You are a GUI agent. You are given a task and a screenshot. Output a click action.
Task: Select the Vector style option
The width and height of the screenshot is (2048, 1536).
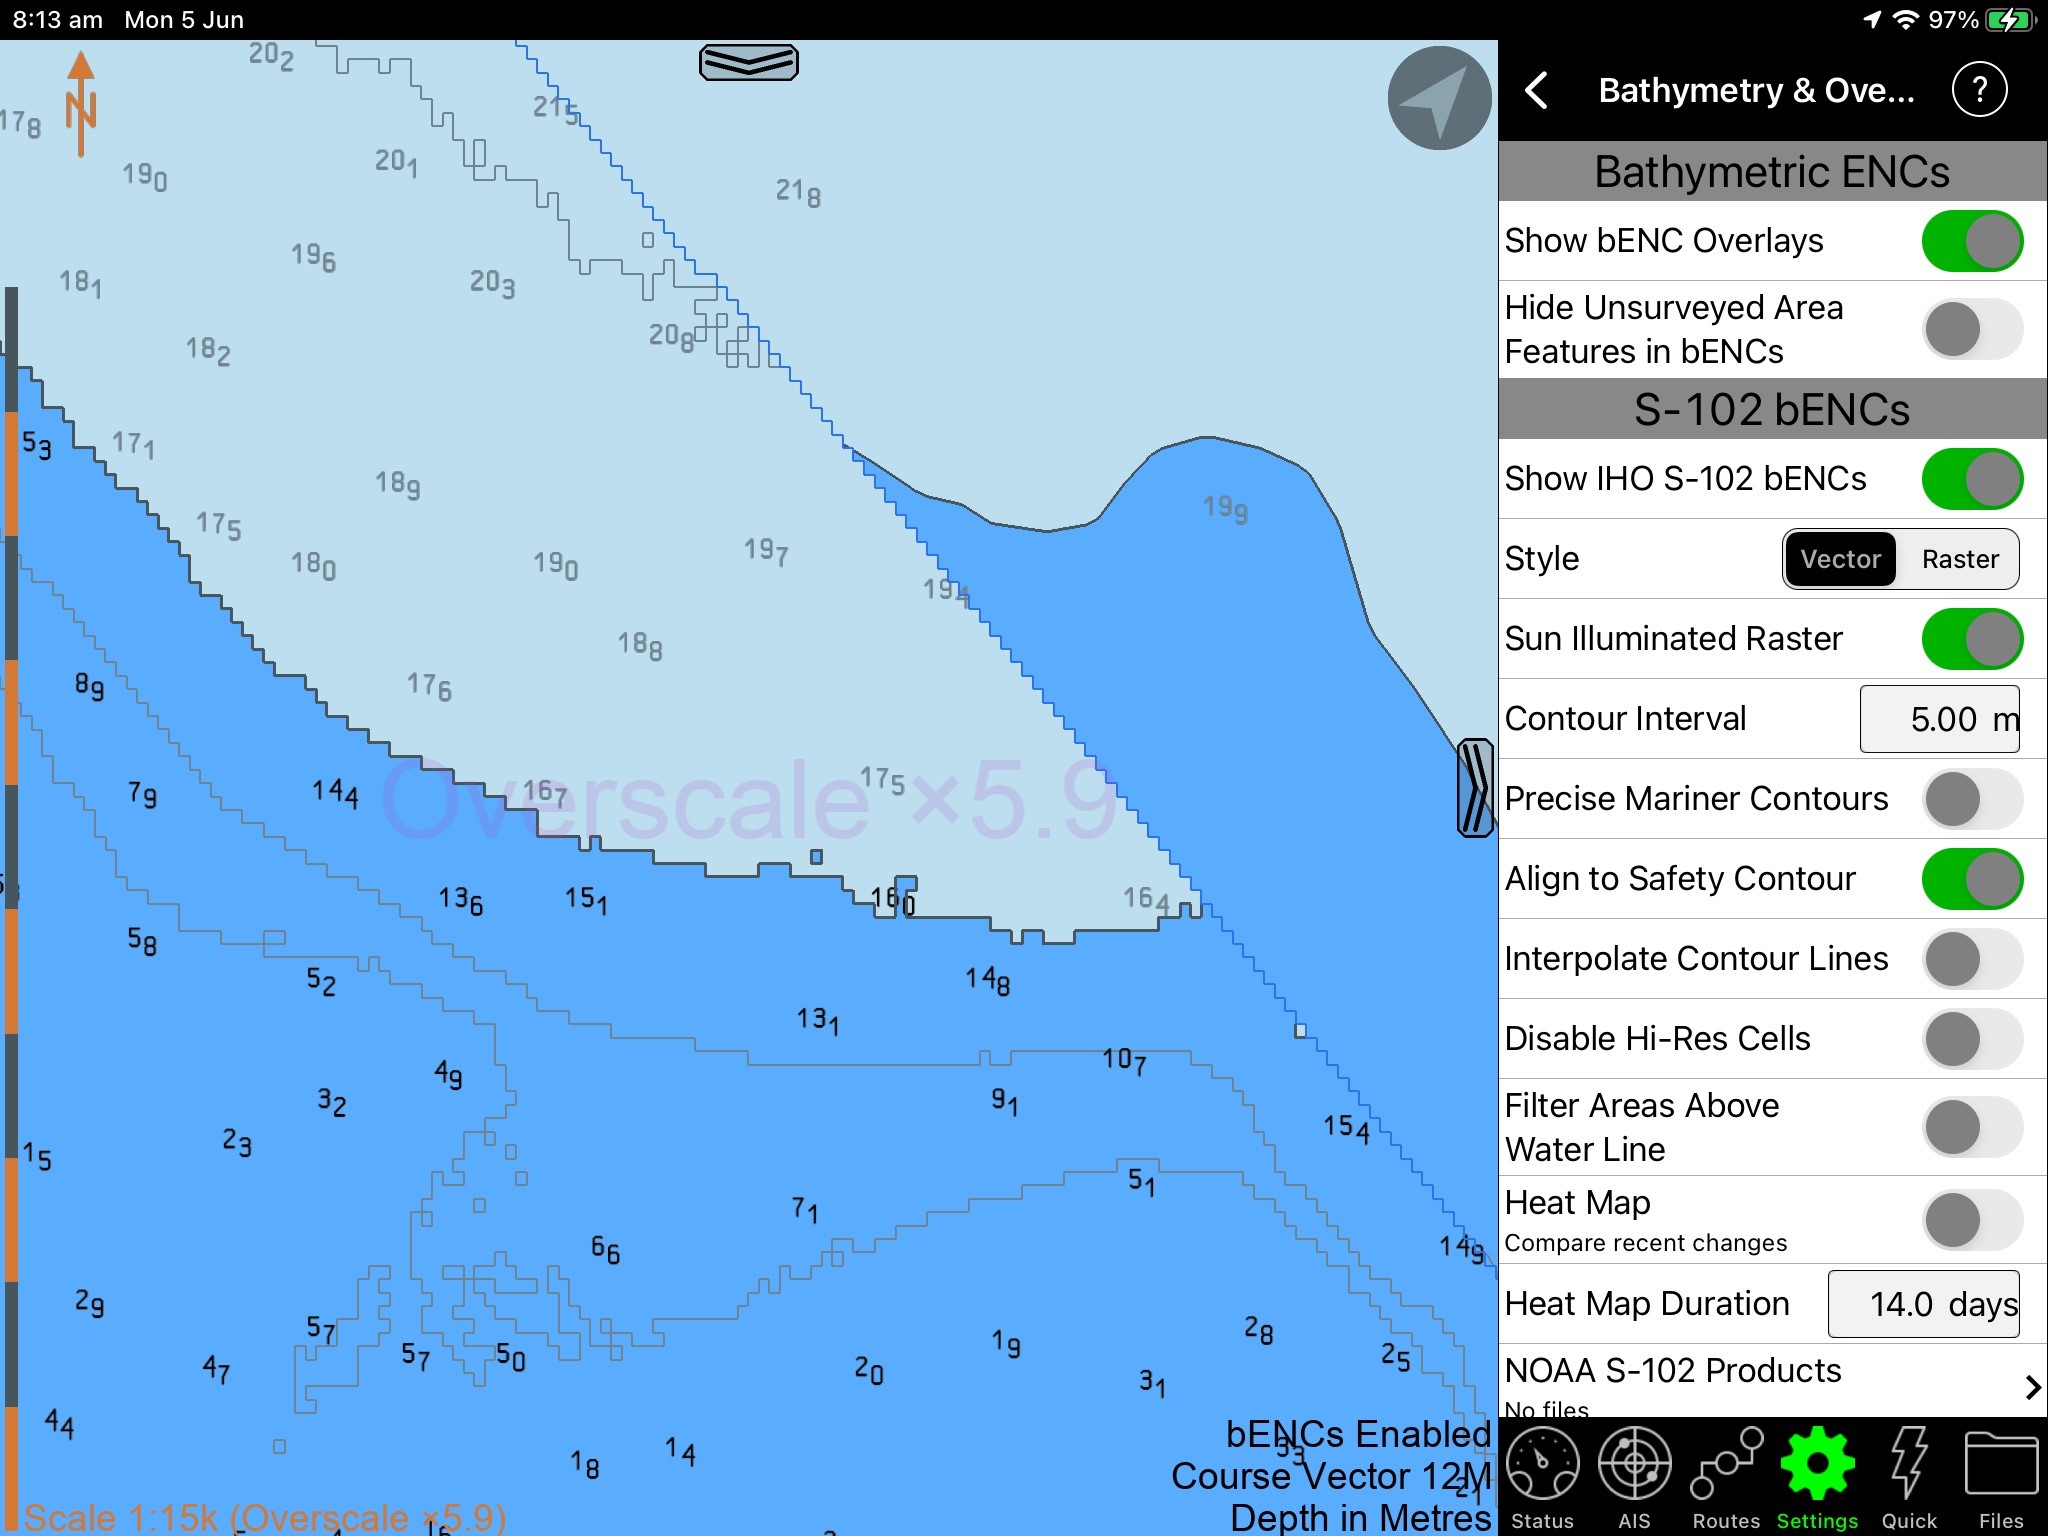pyautogui.click(x=1841, y=559)
